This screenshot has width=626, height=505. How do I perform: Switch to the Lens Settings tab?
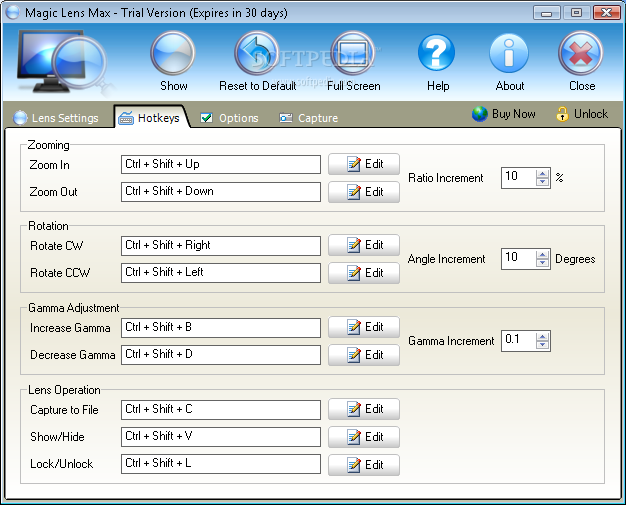tap(56, 118)
